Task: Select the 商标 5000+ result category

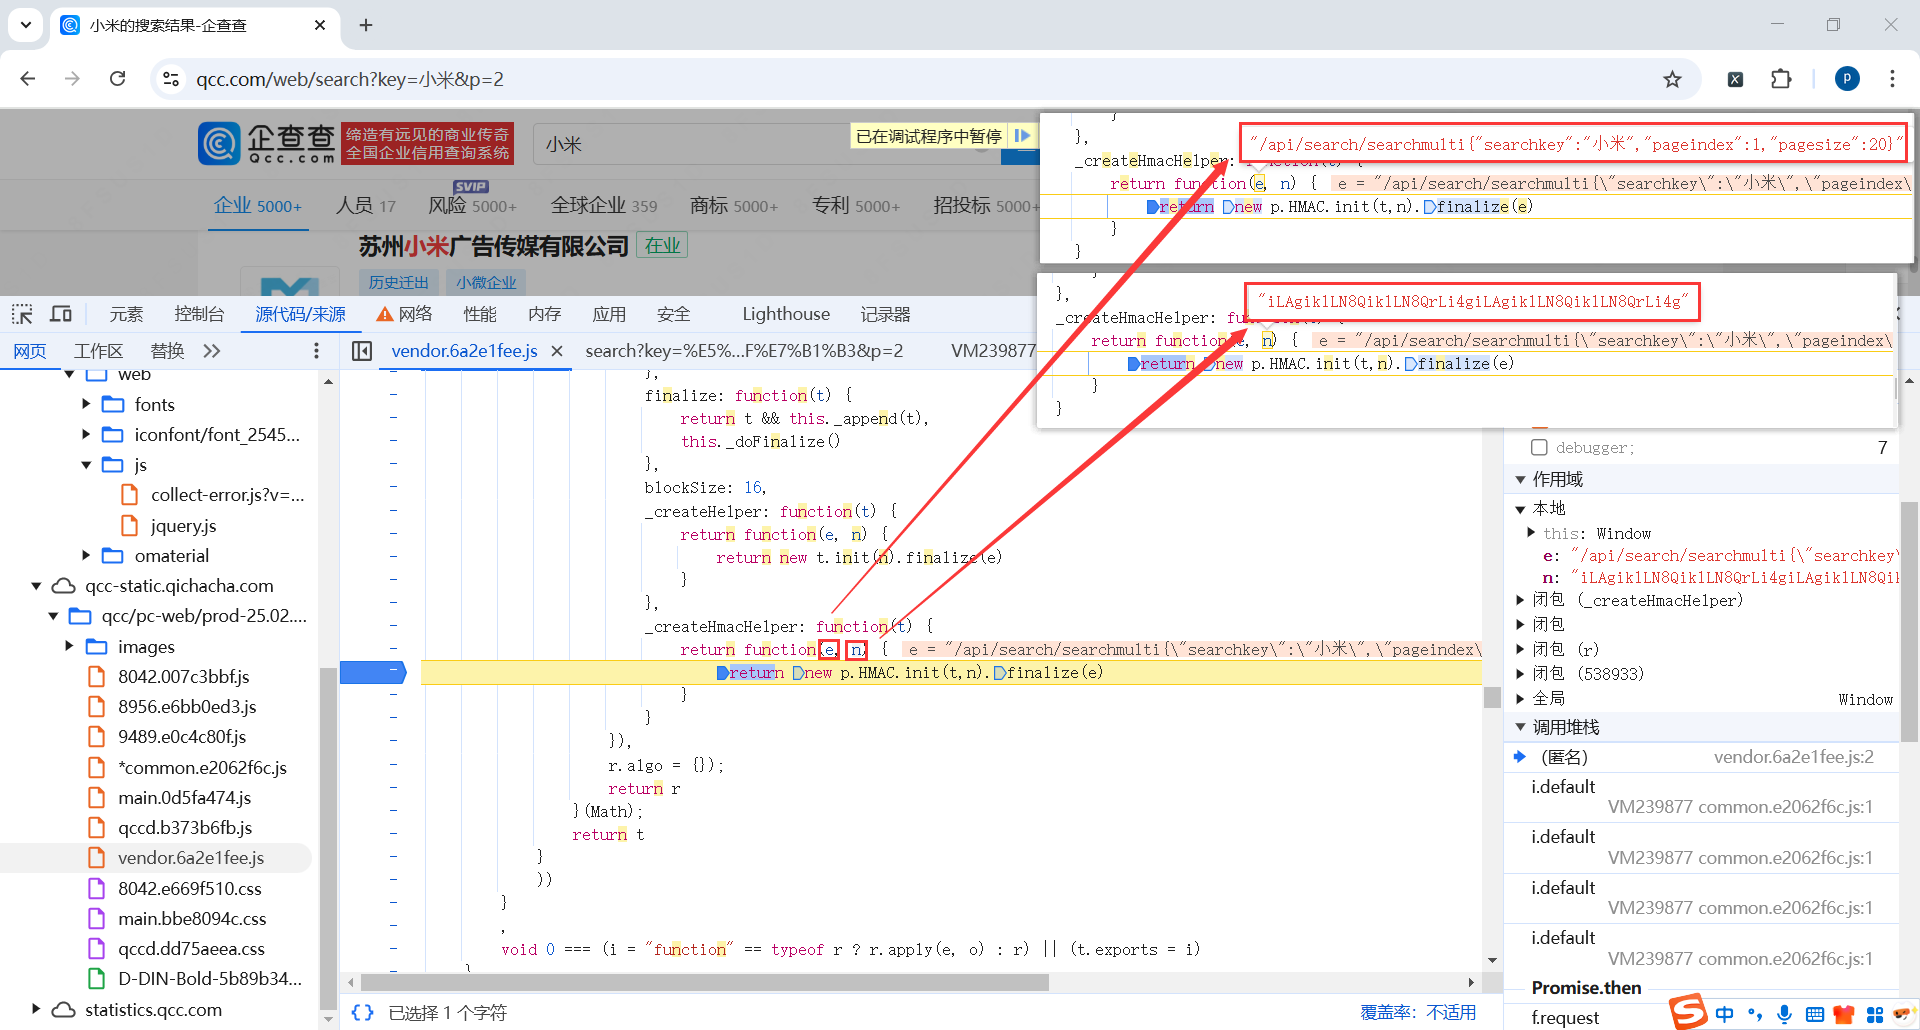Action: coord(734,205)
